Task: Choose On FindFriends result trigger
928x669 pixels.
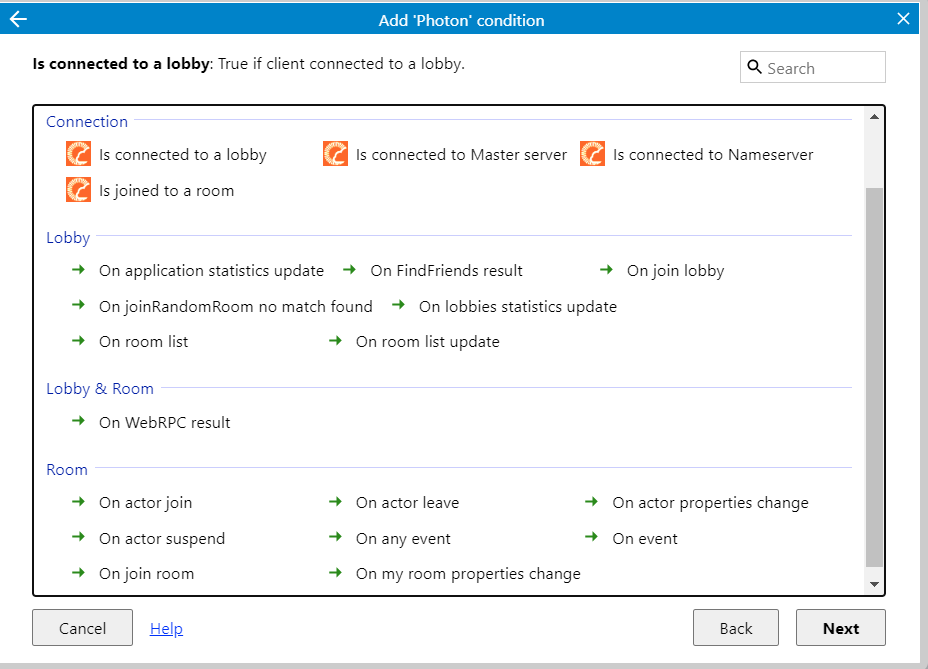Action: 446,271
